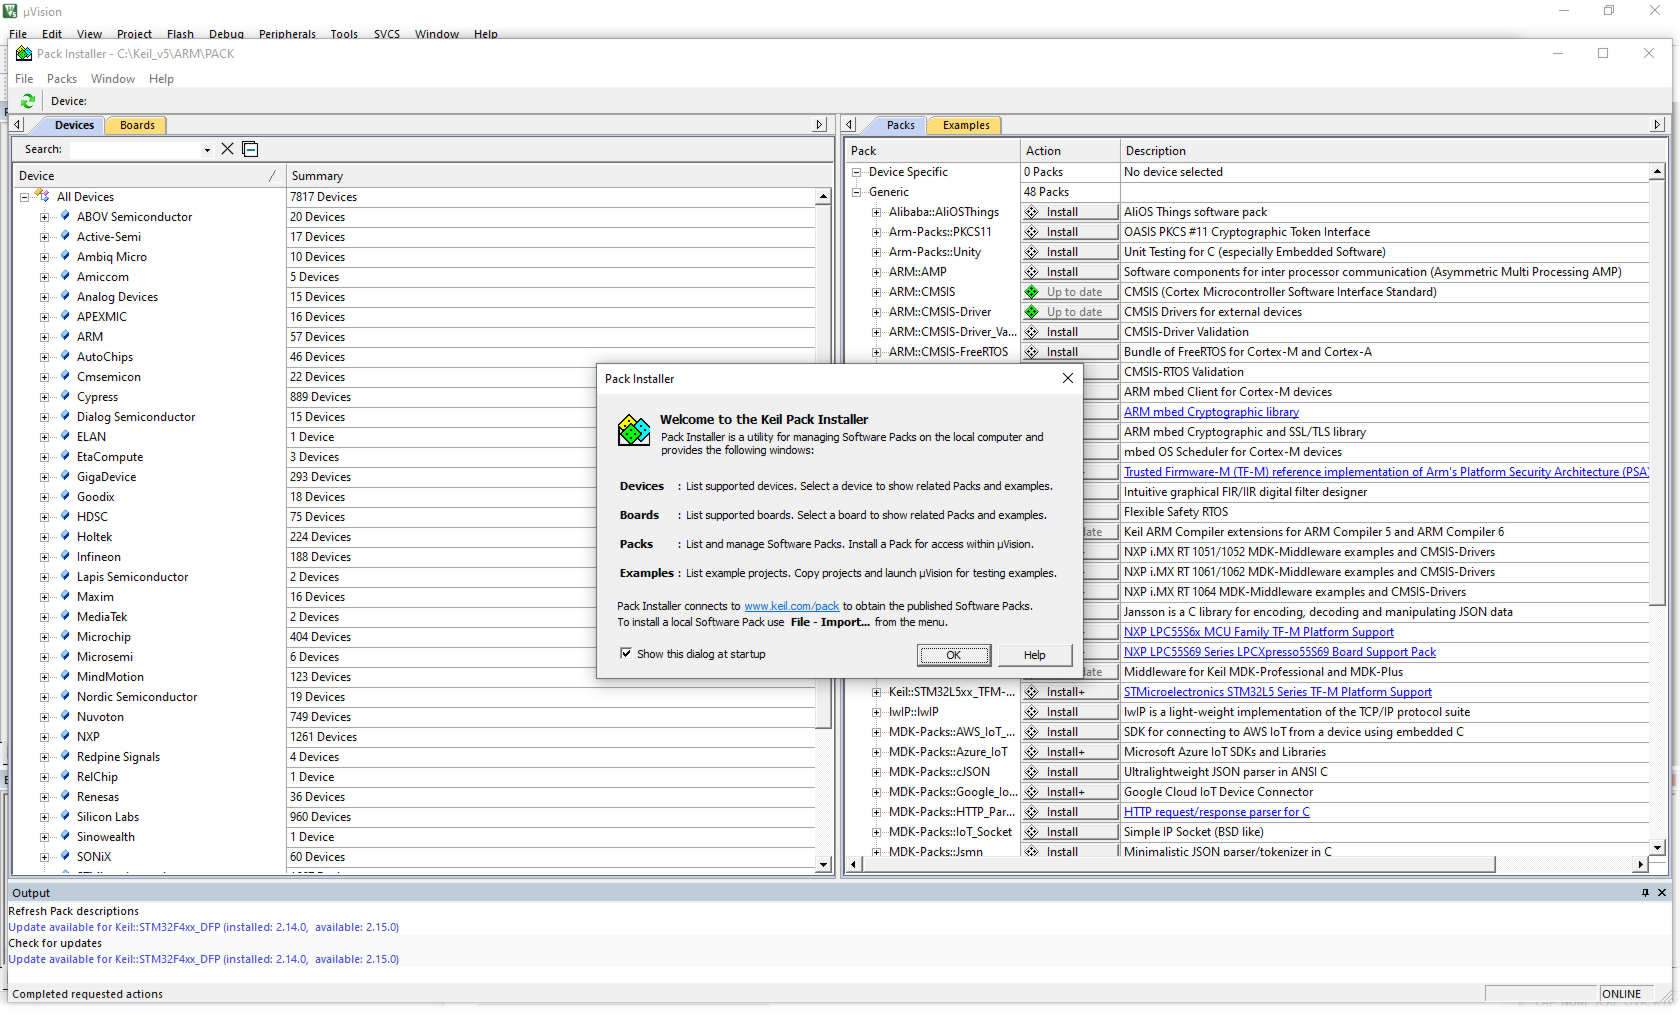Image resolution: width=1680 pixels, height=1015 pixels.
Task: Click the install icon for lwIP::lwIP
Action: [x=1031, y=712]
